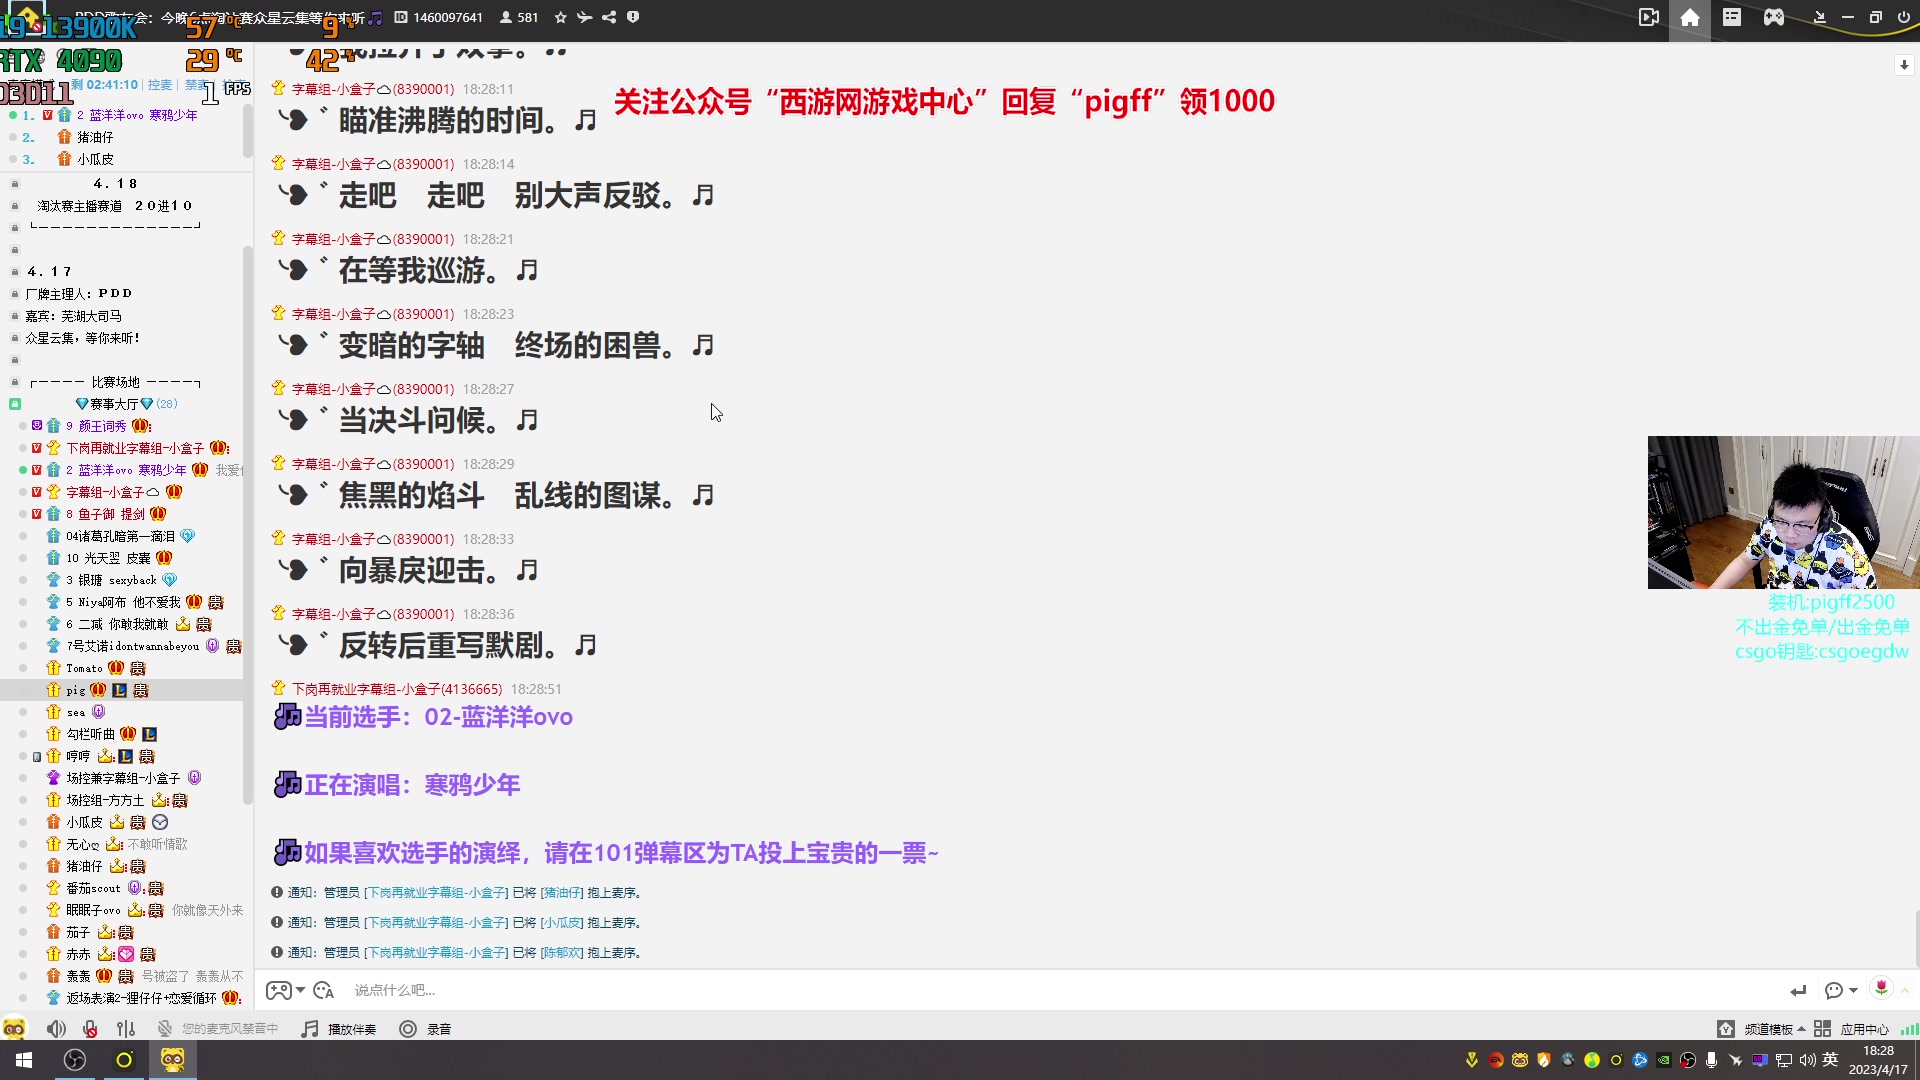
Task: Click channel row 厂牌主理人: PDD
Action: [79, 294]
